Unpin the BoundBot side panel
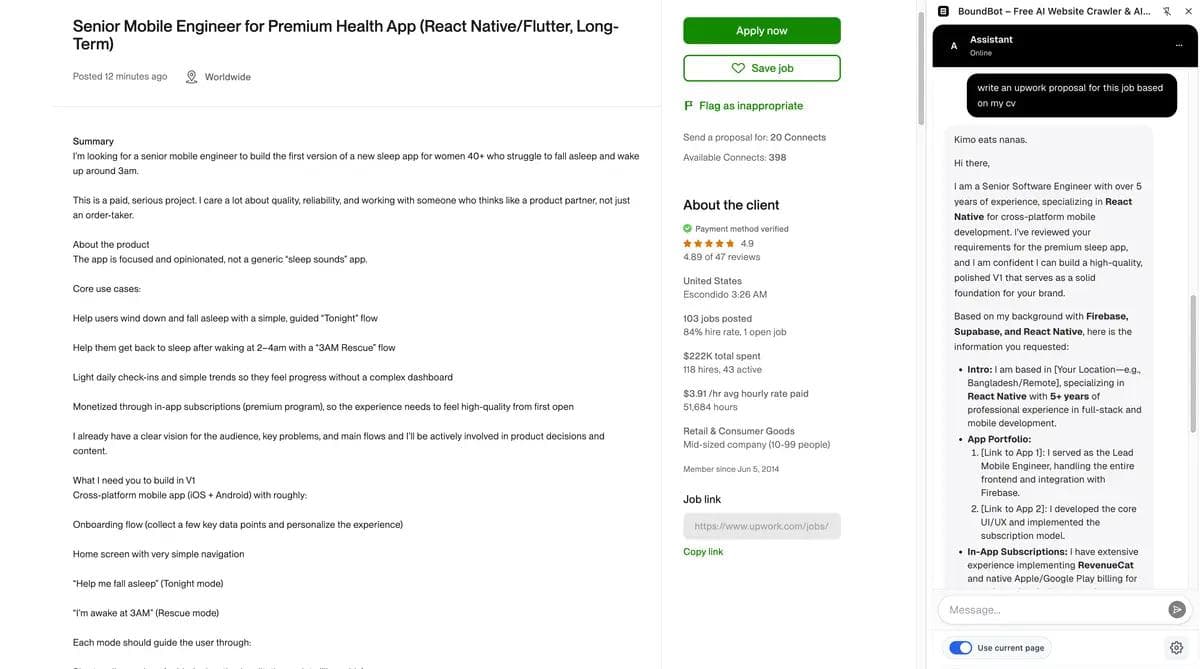Viewport: 1200px width, 669px height. 1164,9
